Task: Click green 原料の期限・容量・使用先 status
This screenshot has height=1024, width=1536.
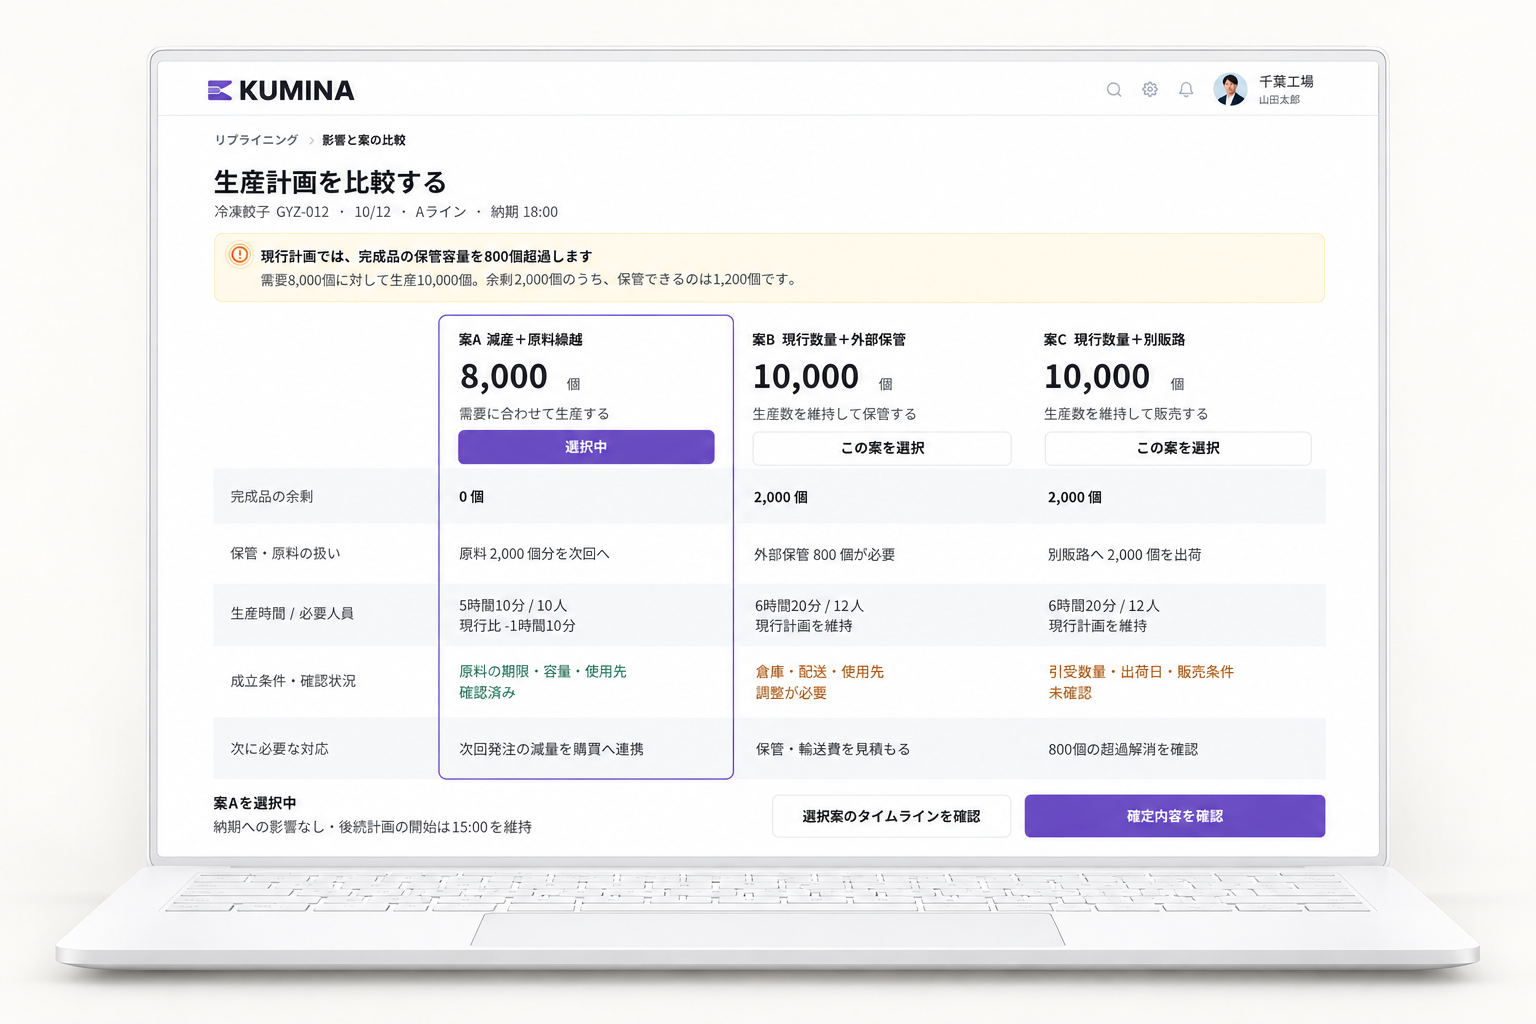Action: coord(543,671)
